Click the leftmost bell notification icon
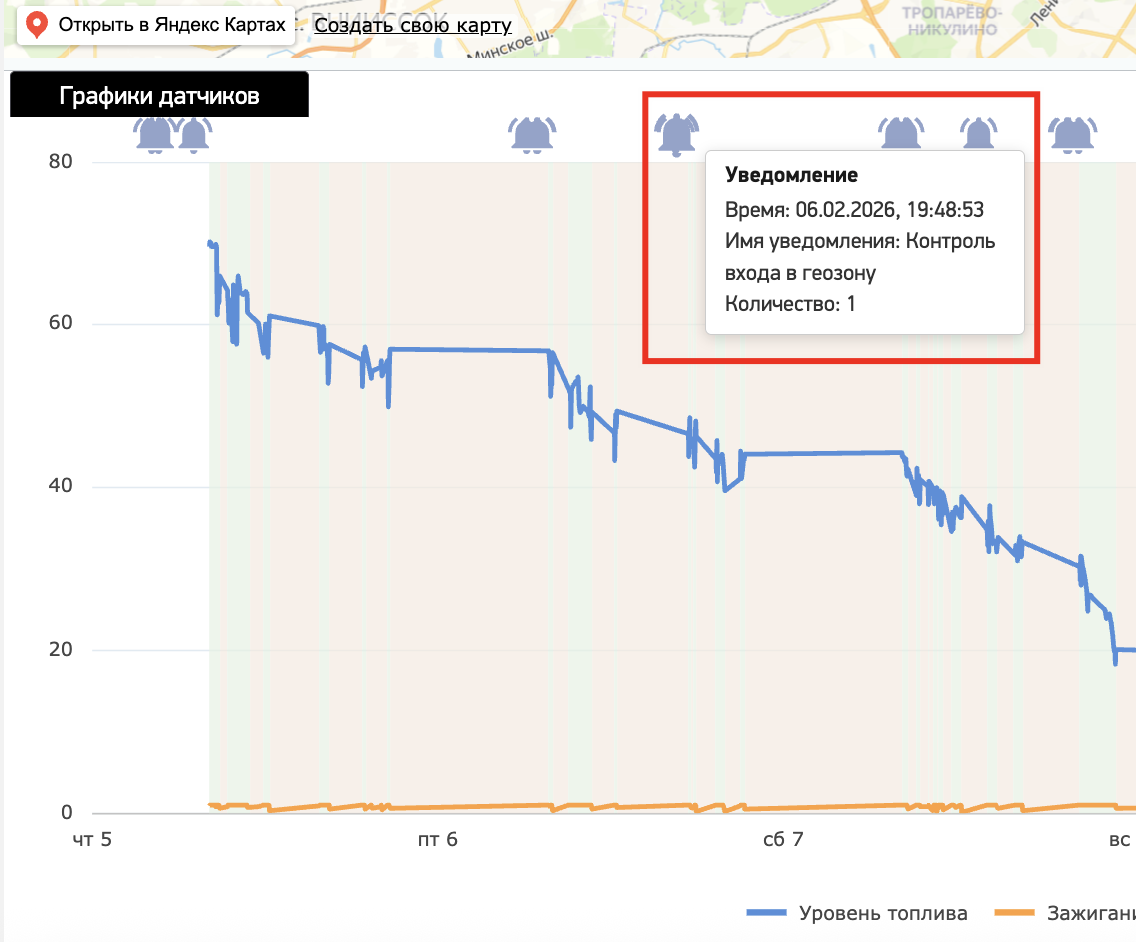Image resolution: width=1136 pixels, height=942 pixels. [154, 134]
